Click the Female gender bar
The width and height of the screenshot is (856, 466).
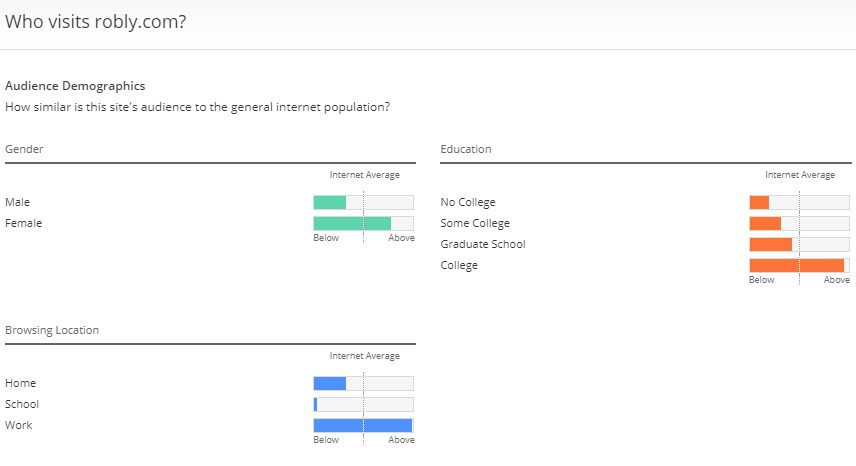(x=364, y=223)
